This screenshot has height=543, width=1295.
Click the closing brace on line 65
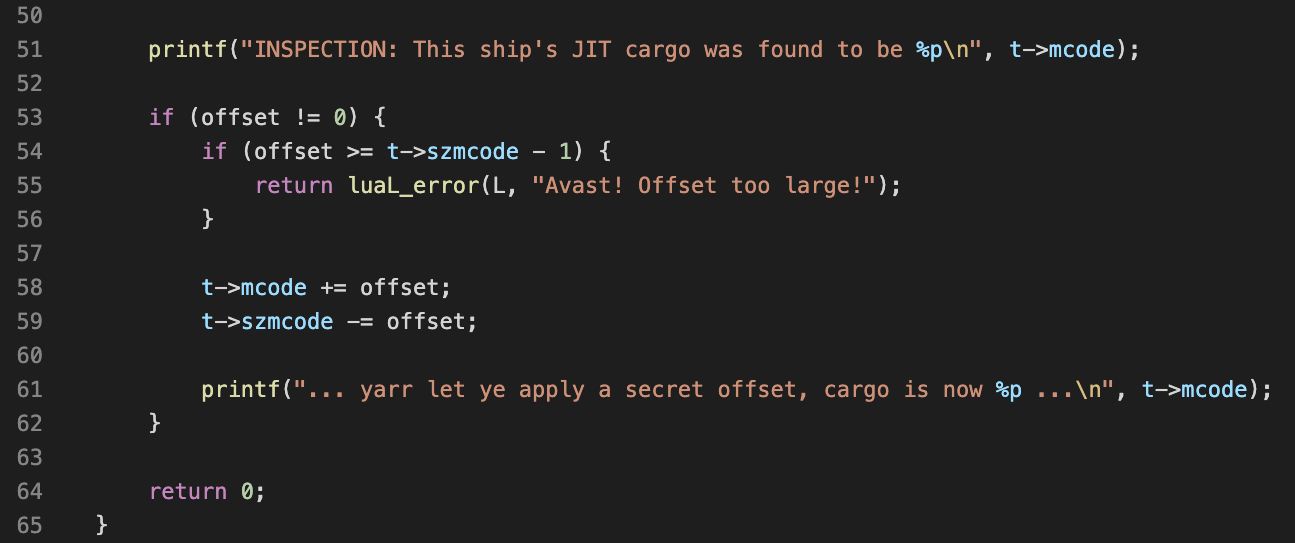pos(102,525)
